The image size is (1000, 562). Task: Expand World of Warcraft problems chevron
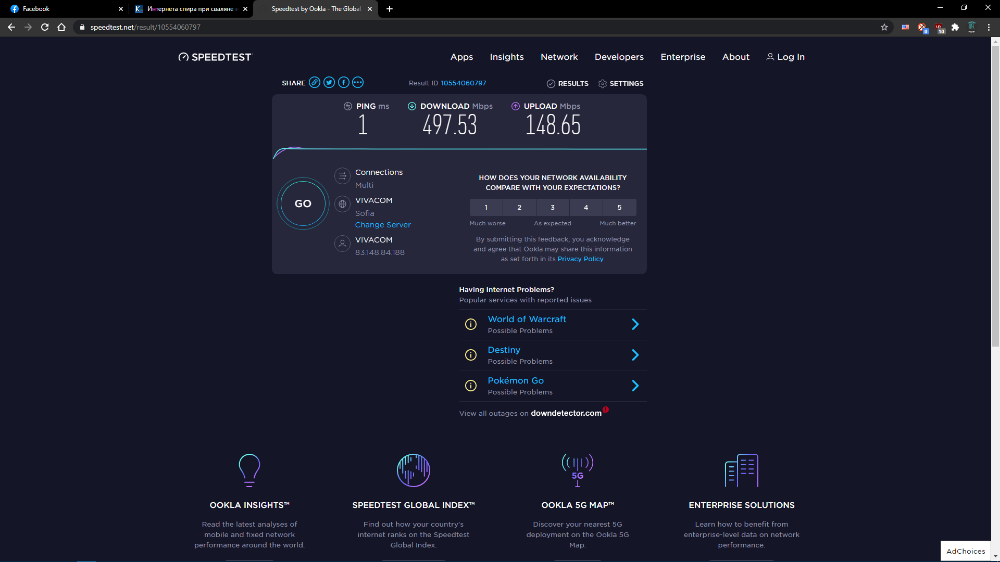click(x=635, y=324)
